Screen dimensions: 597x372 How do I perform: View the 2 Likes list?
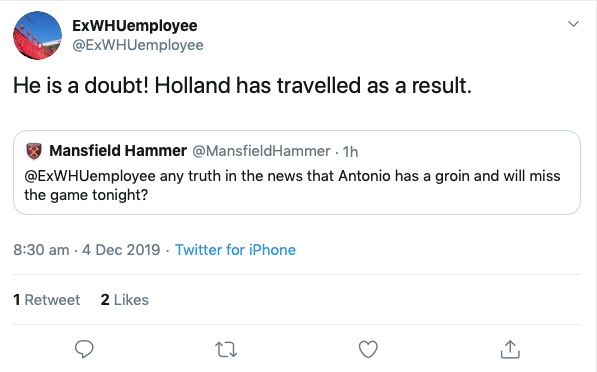coord(125,300)
